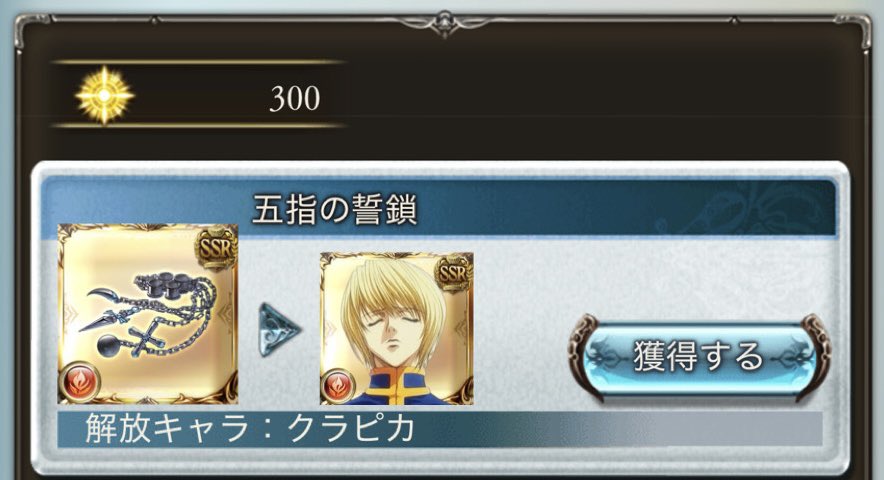Click the golden sparkle point icon

(x=104, y=95)
